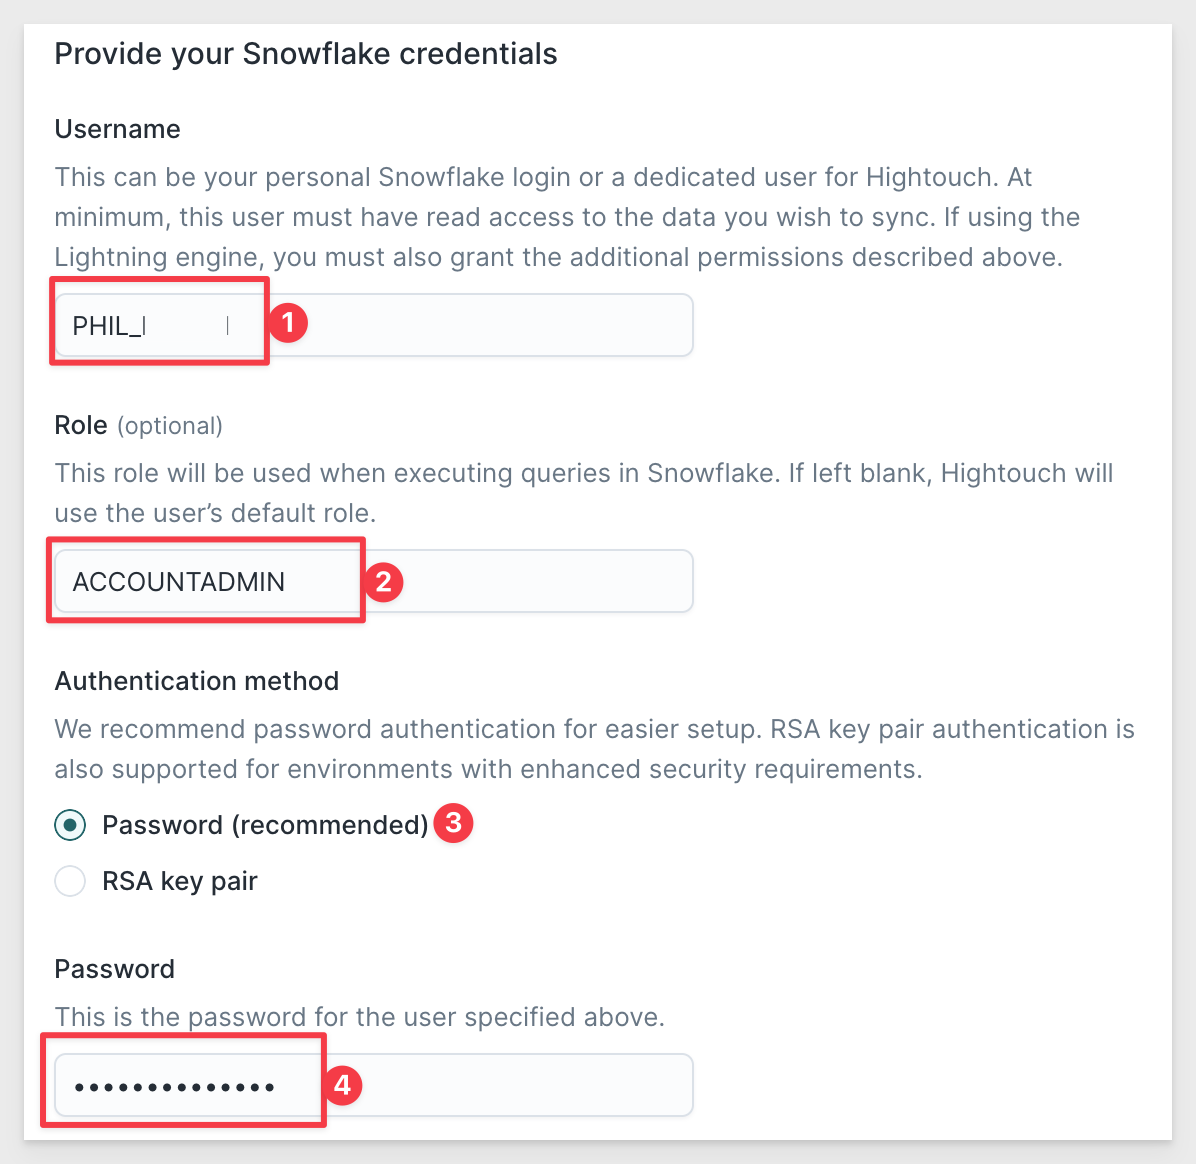The width and height of the screenshot is (1196, 1164).
Task: Click the red annotation badge numbered 2
Action: 384,582
